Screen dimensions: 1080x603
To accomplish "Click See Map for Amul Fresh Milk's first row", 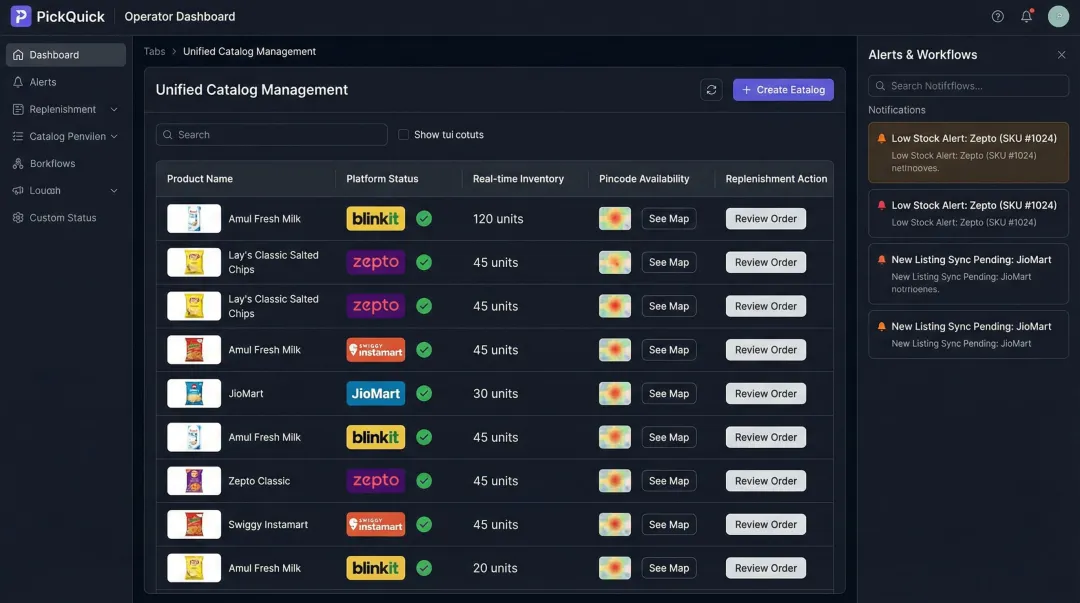I will [668, 217].
